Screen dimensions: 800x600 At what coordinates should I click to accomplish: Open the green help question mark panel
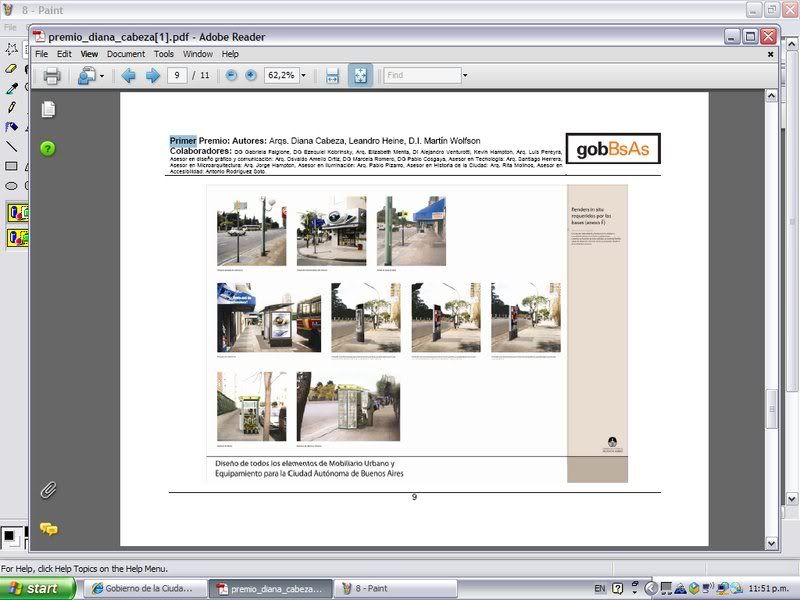click(48, 149)
